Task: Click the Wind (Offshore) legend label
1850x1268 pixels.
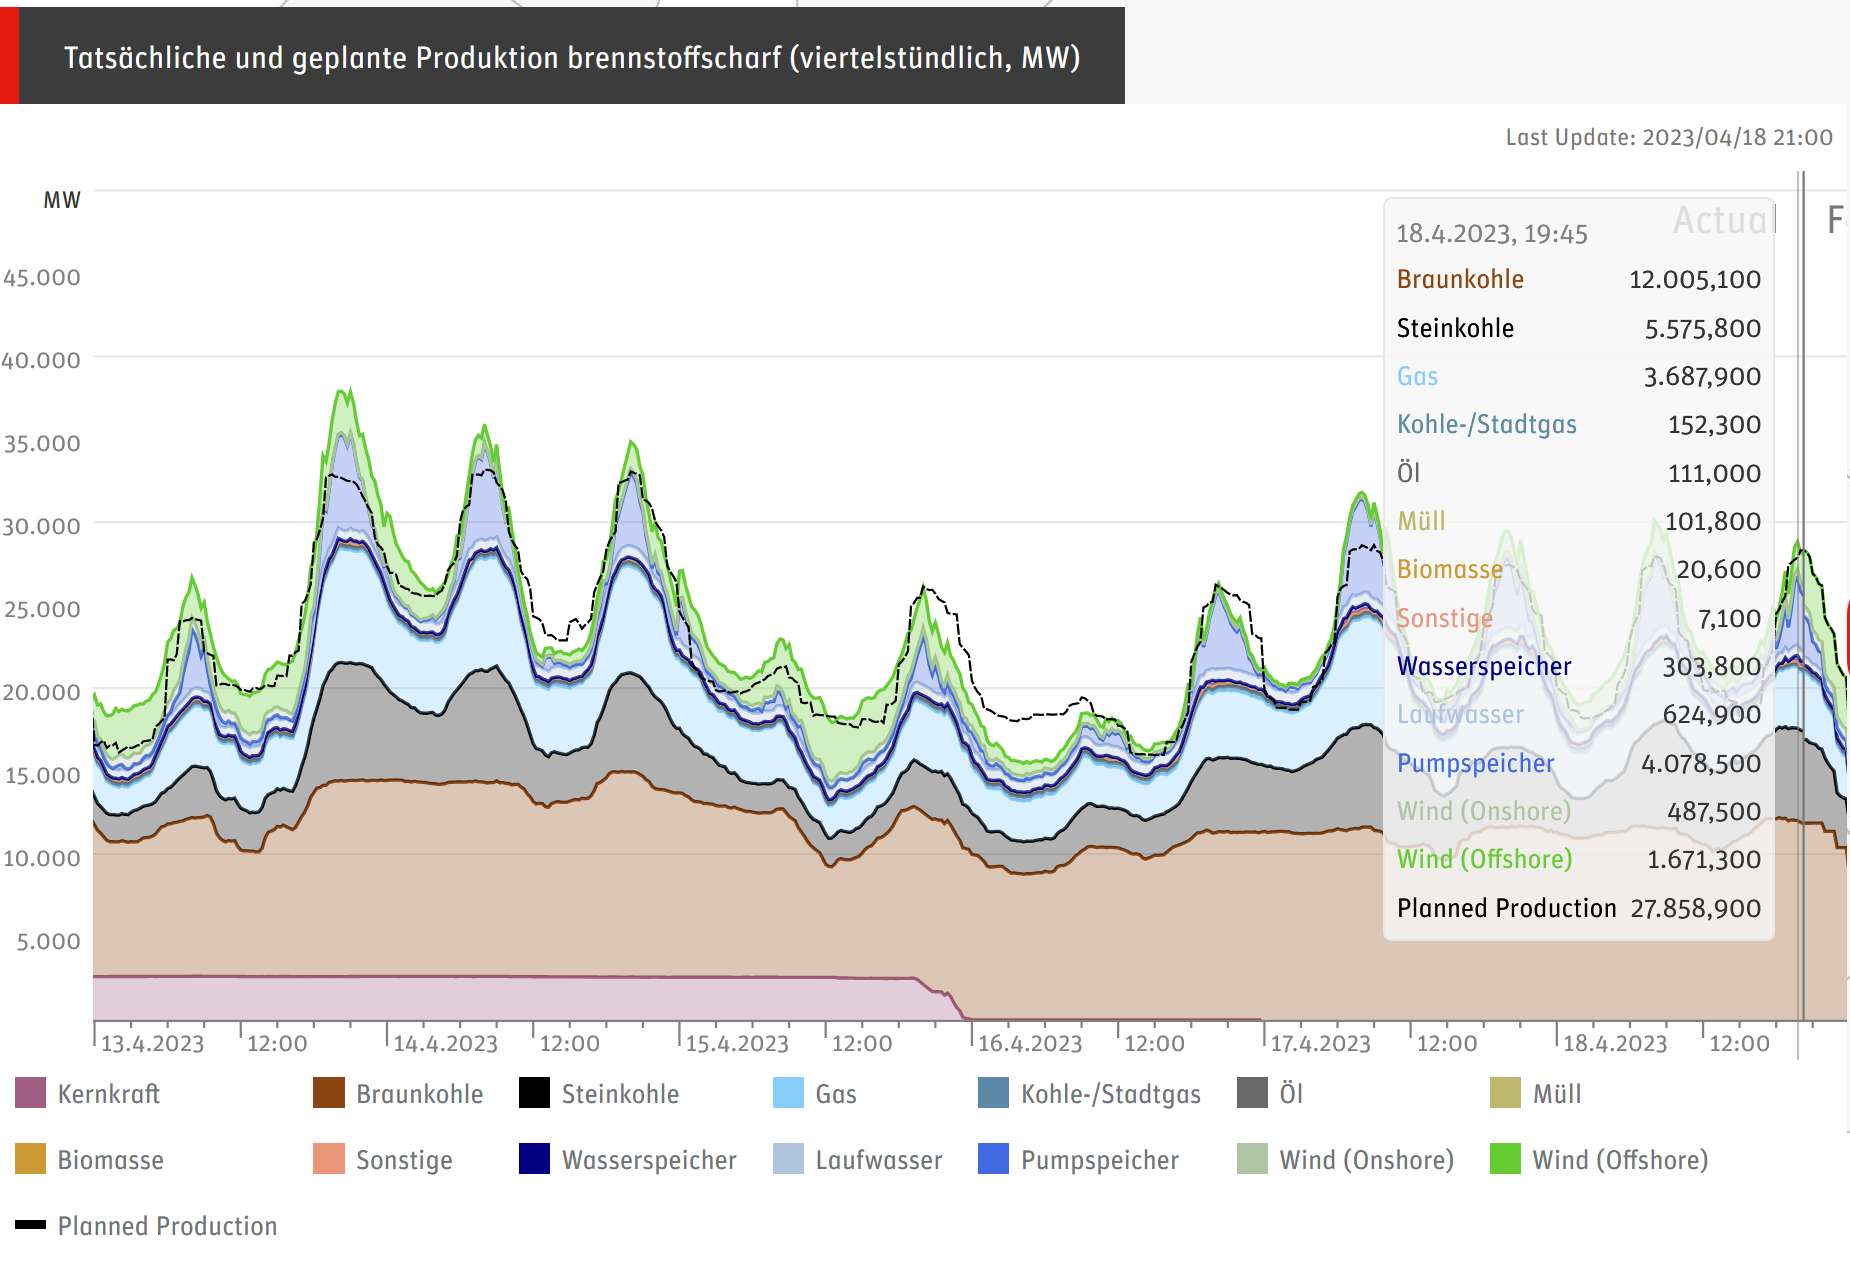Action: (x=1621, y=1160)
